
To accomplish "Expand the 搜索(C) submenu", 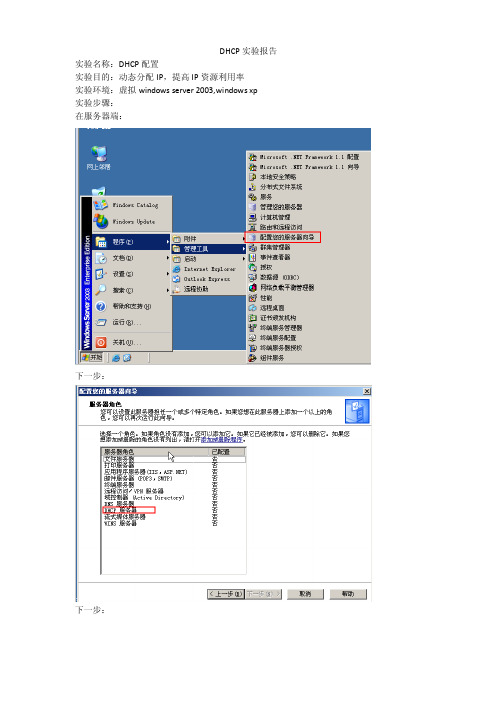I will click(132, 290).
